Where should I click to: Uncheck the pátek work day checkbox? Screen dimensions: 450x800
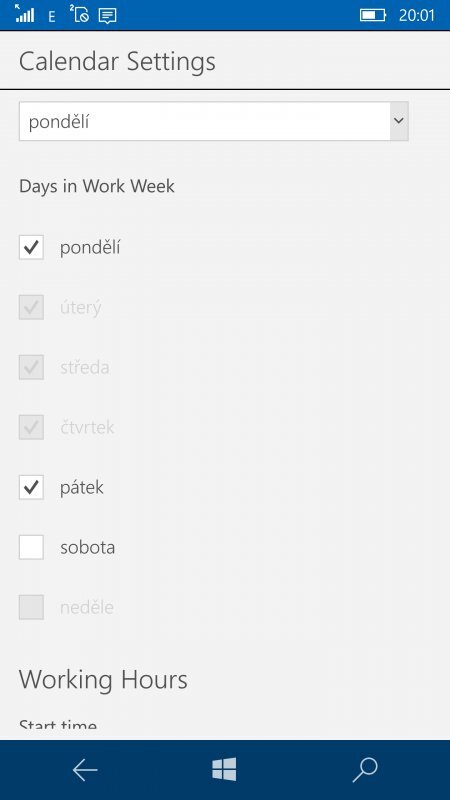point(31,487)
